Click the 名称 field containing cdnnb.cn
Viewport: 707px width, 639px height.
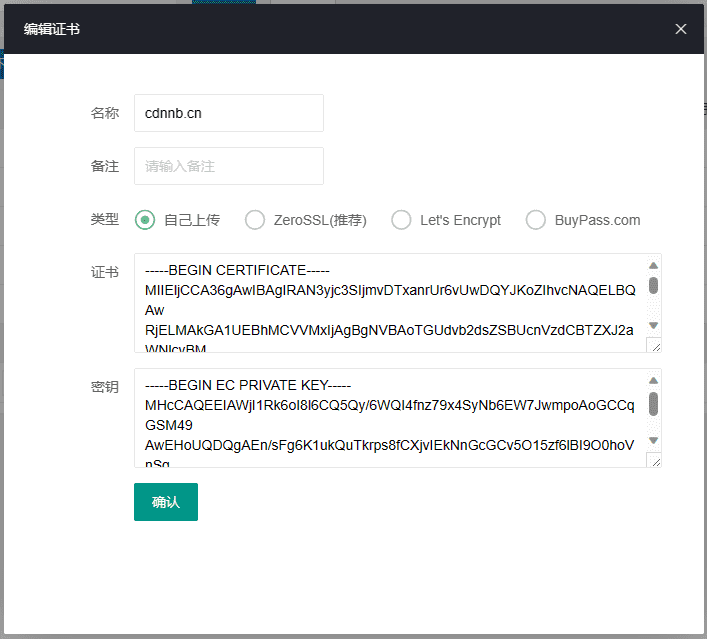pyautogui.click(x=228, y=113)
